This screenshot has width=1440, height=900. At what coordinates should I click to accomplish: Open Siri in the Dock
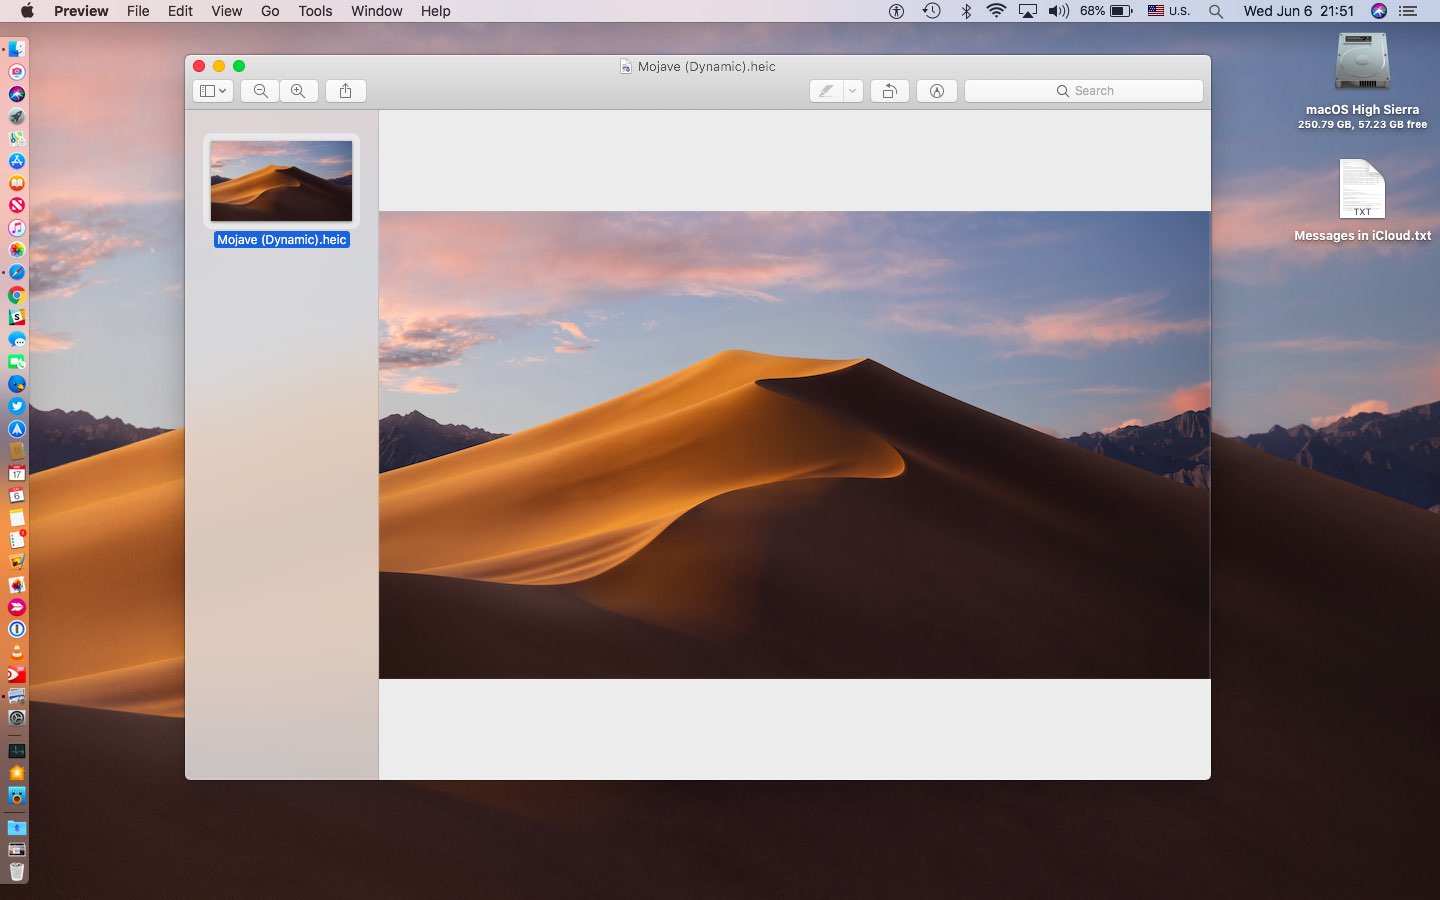pyautogui.click(x=17, y=94)
